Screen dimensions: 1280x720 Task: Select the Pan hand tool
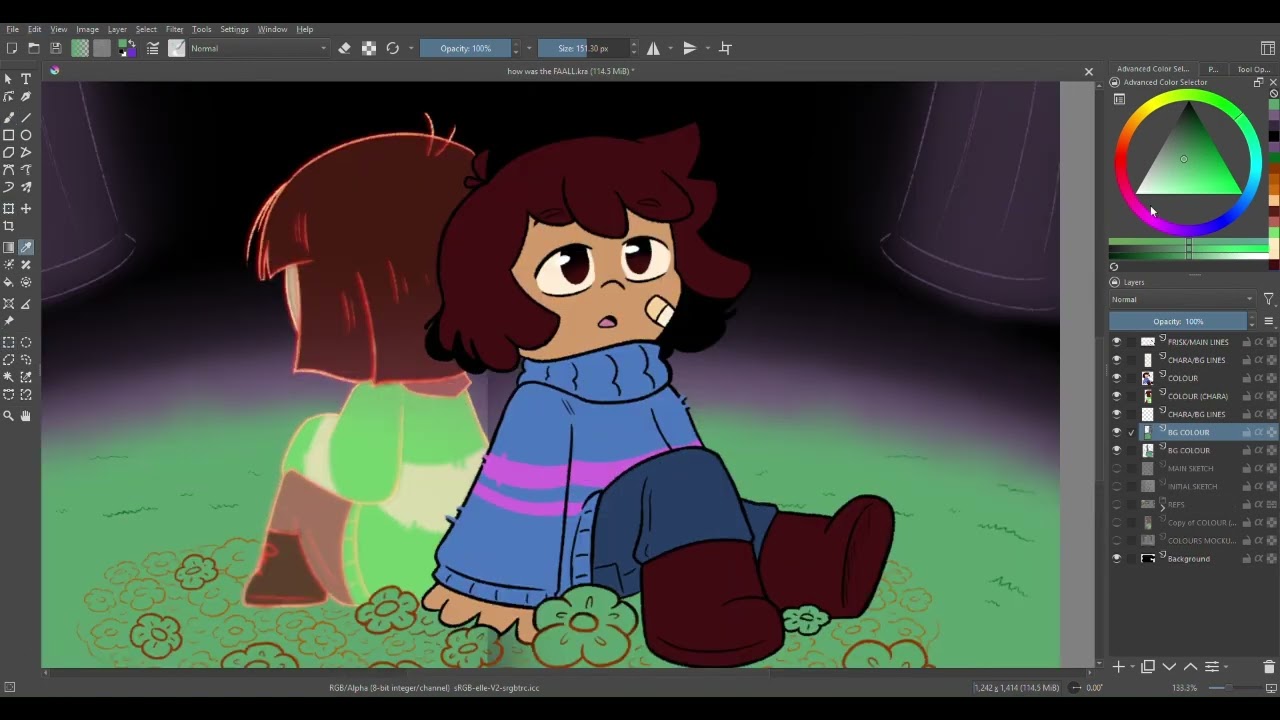point(26,415)
